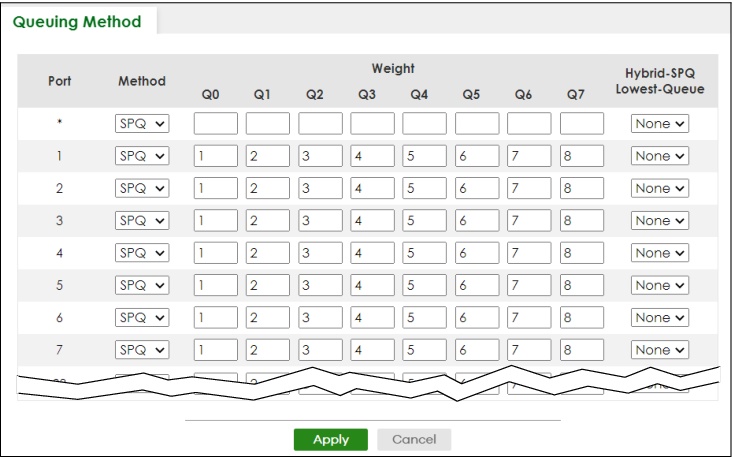Viewport: 734px width, 457px height.
Task: Click the Q6 weight field for port 7
Action: 529,350
